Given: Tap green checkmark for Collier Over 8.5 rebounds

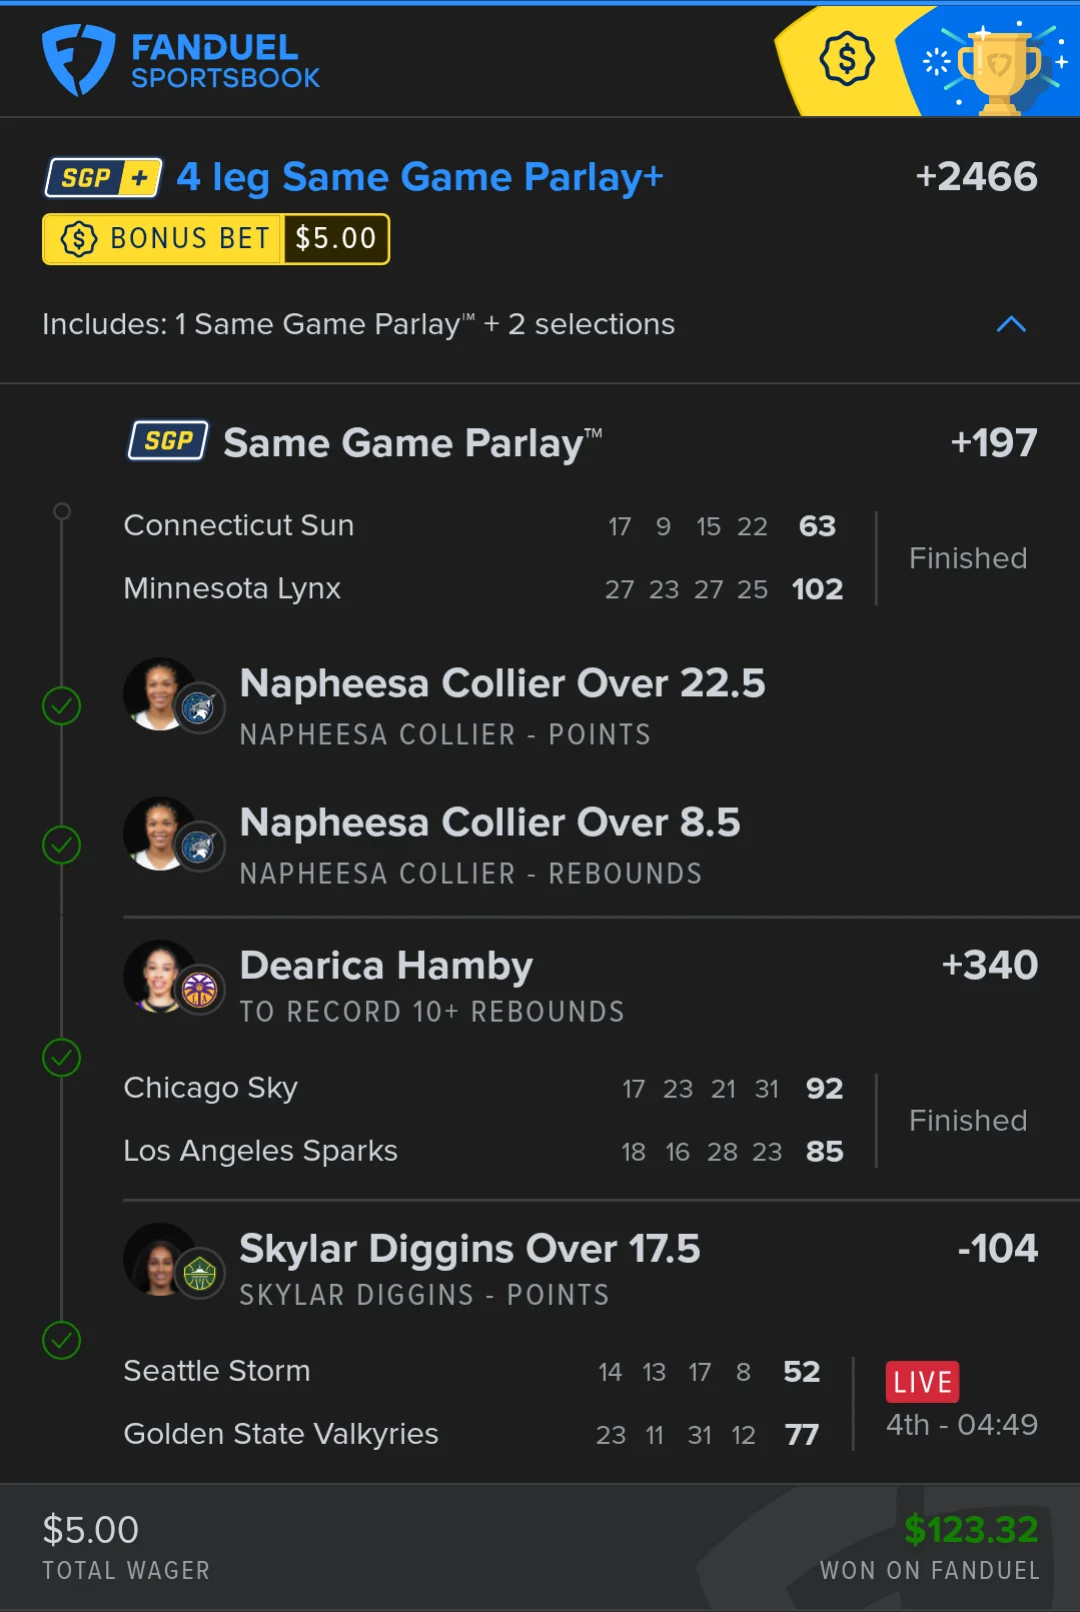Looking at the screenshot, I should [62, 845].
